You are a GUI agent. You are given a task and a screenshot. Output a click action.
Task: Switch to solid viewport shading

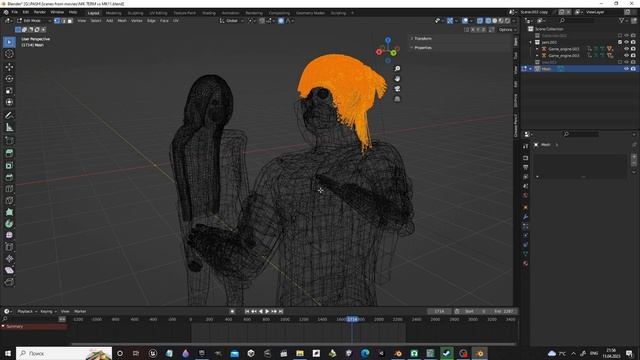point(495,20)
